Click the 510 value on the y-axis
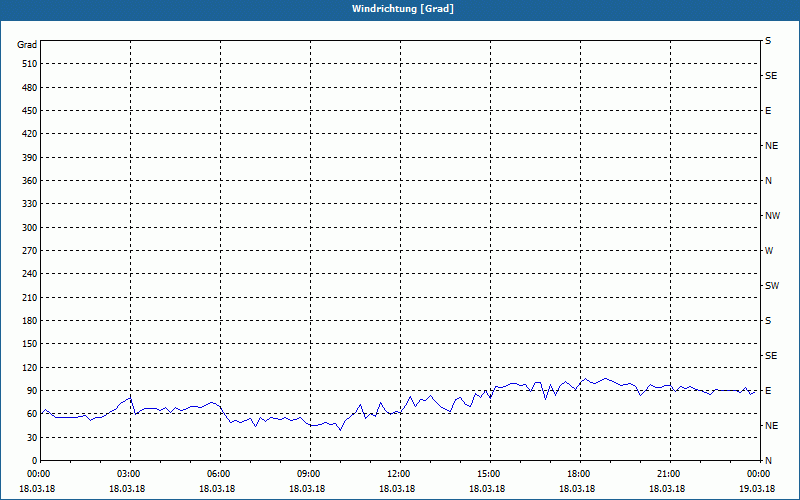800x500 pixels. [x=30, y=64]
